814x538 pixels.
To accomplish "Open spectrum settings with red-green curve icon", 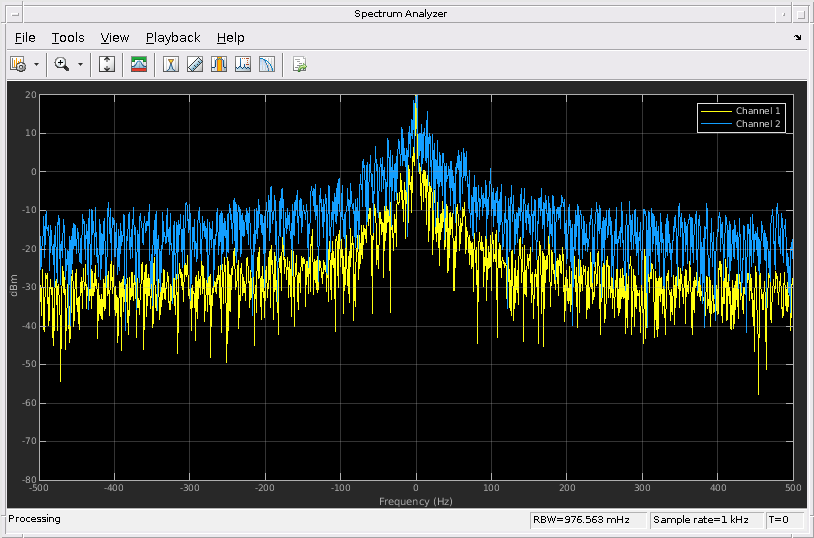I will coord(139,64).
